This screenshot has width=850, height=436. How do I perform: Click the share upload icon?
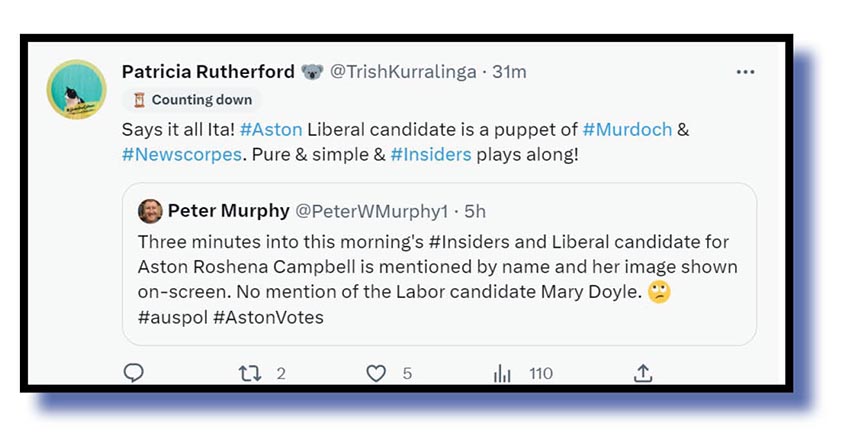[643, 374]
